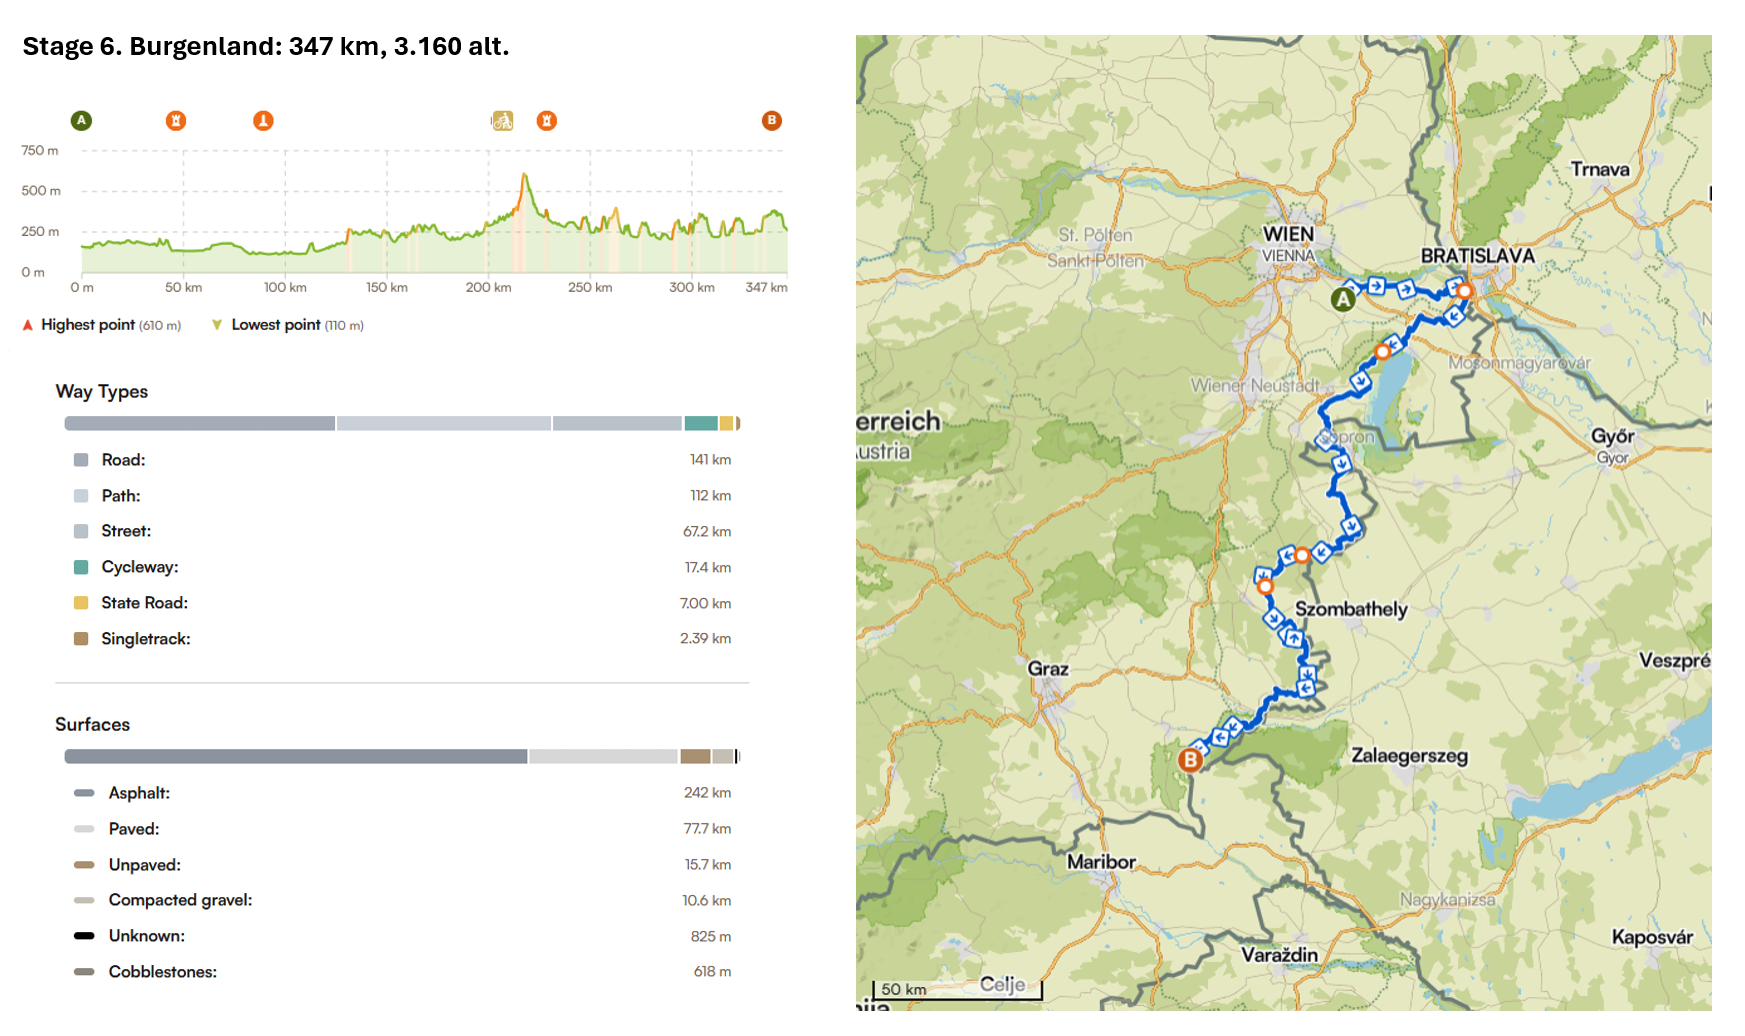Screen dimensions: 1745x1036
Task: Select the monument marker near 100 km
Action: click(263, 121)
